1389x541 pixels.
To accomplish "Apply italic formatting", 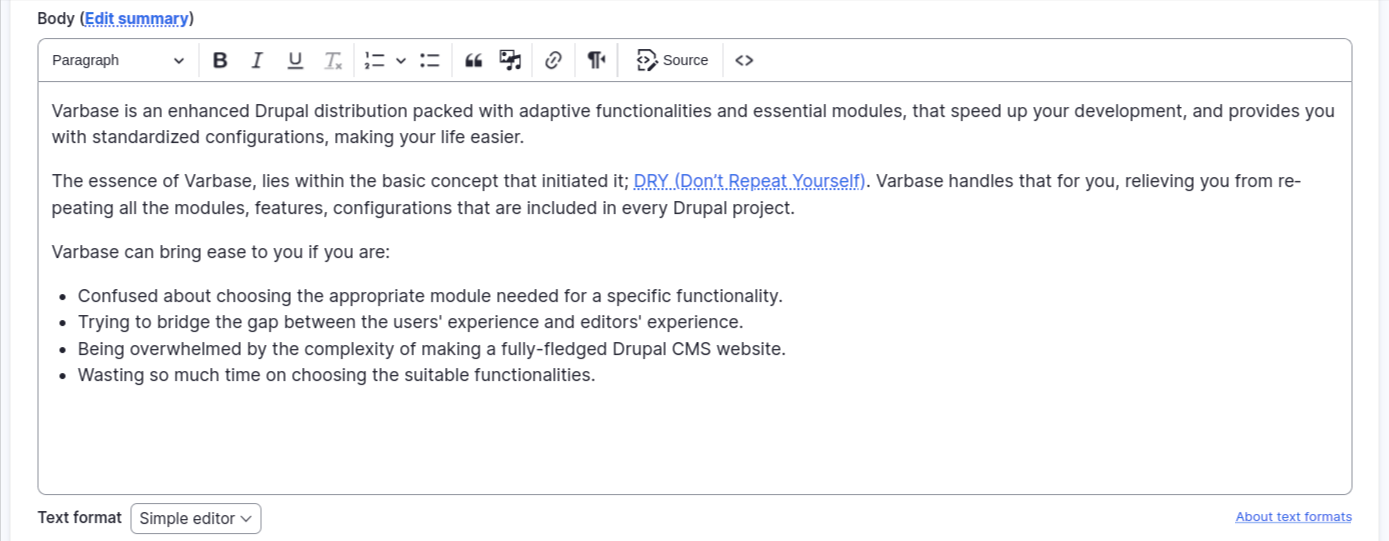I will click(257, 61).
